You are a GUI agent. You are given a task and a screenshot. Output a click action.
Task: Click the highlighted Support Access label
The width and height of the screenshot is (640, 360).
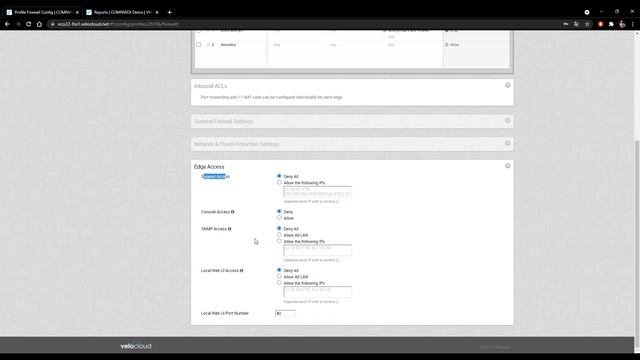point(216,176)
